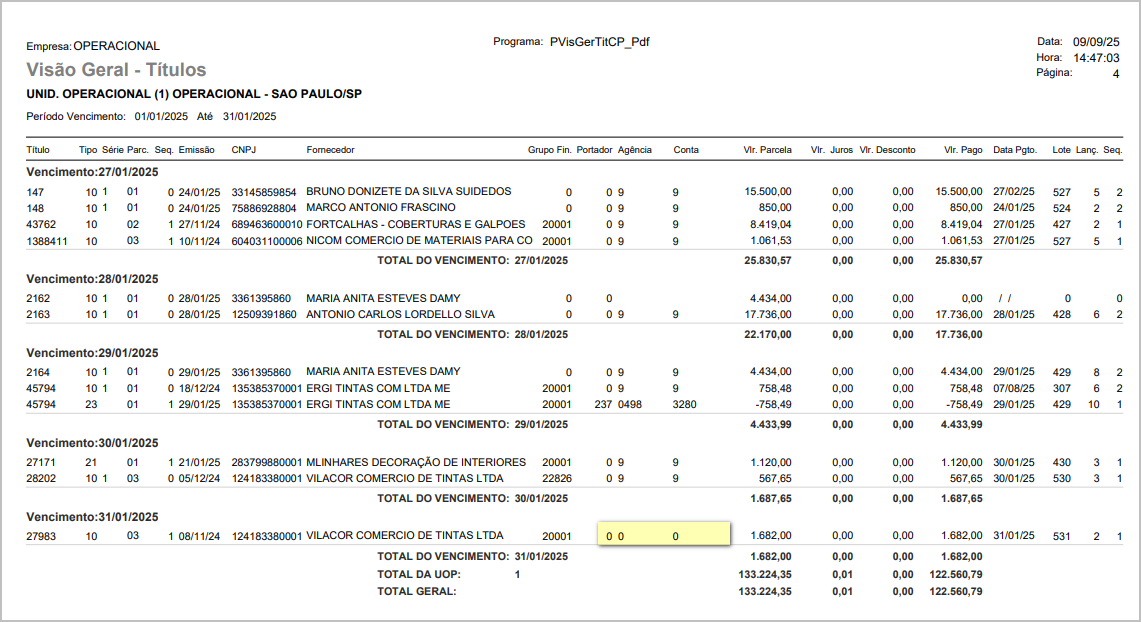Click the TOTAL GERAL label
This screenshot has width=1141, height=622.
click(x=416, y=592)
